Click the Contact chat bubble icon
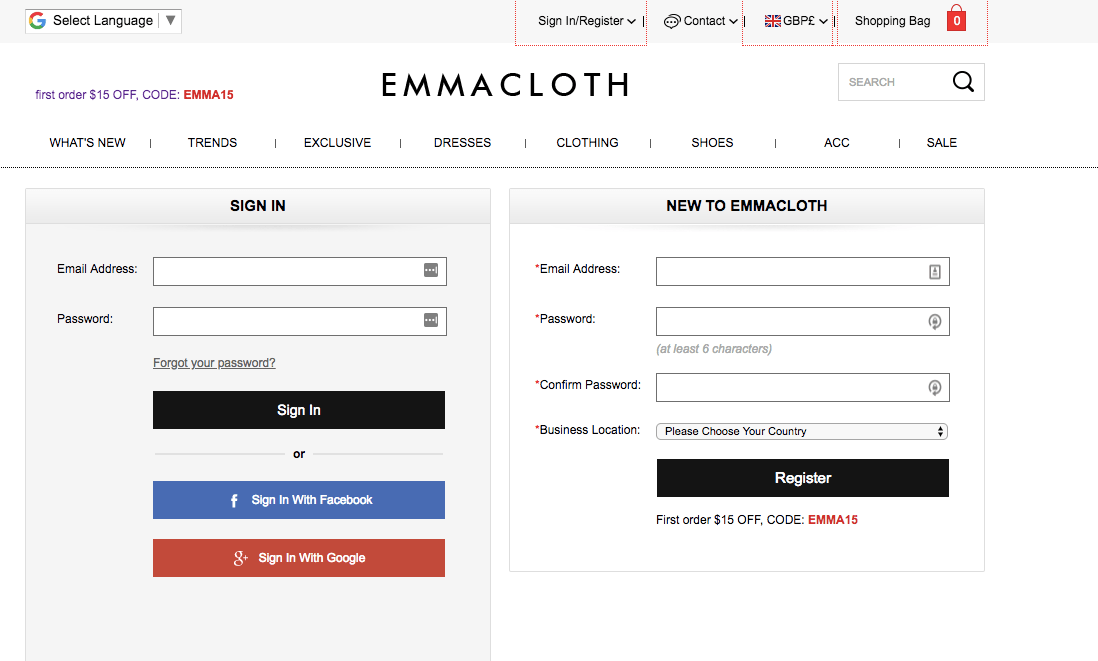 click(672, 21)
